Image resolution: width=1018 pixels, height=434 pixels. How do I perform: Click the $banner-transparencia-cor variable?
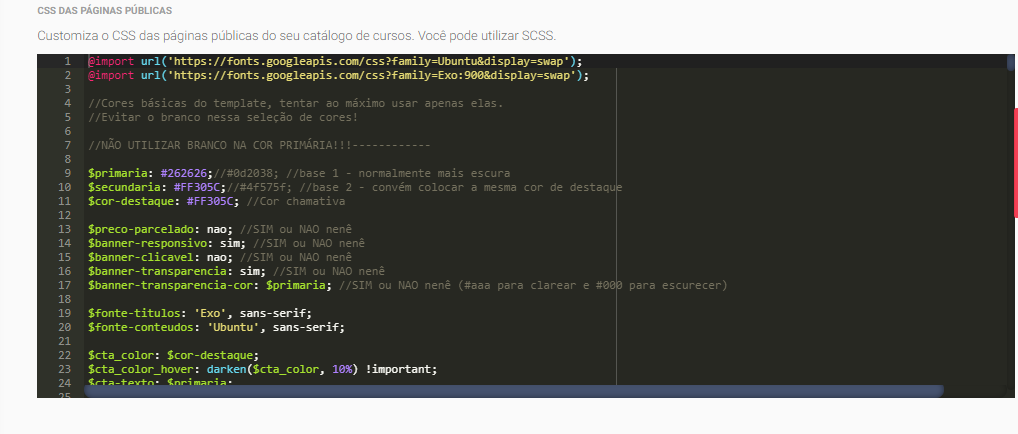(170, 285)
